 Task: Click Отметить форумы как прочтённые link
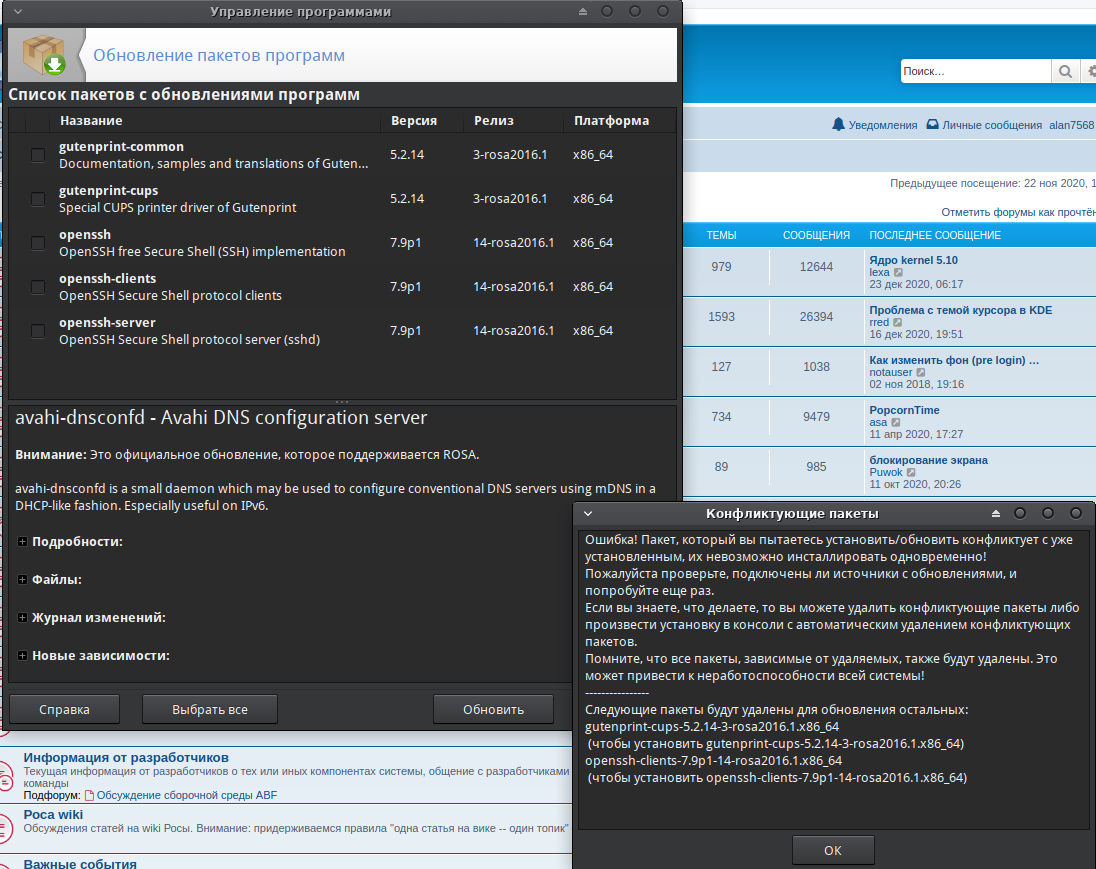(x=1018, y=212)
